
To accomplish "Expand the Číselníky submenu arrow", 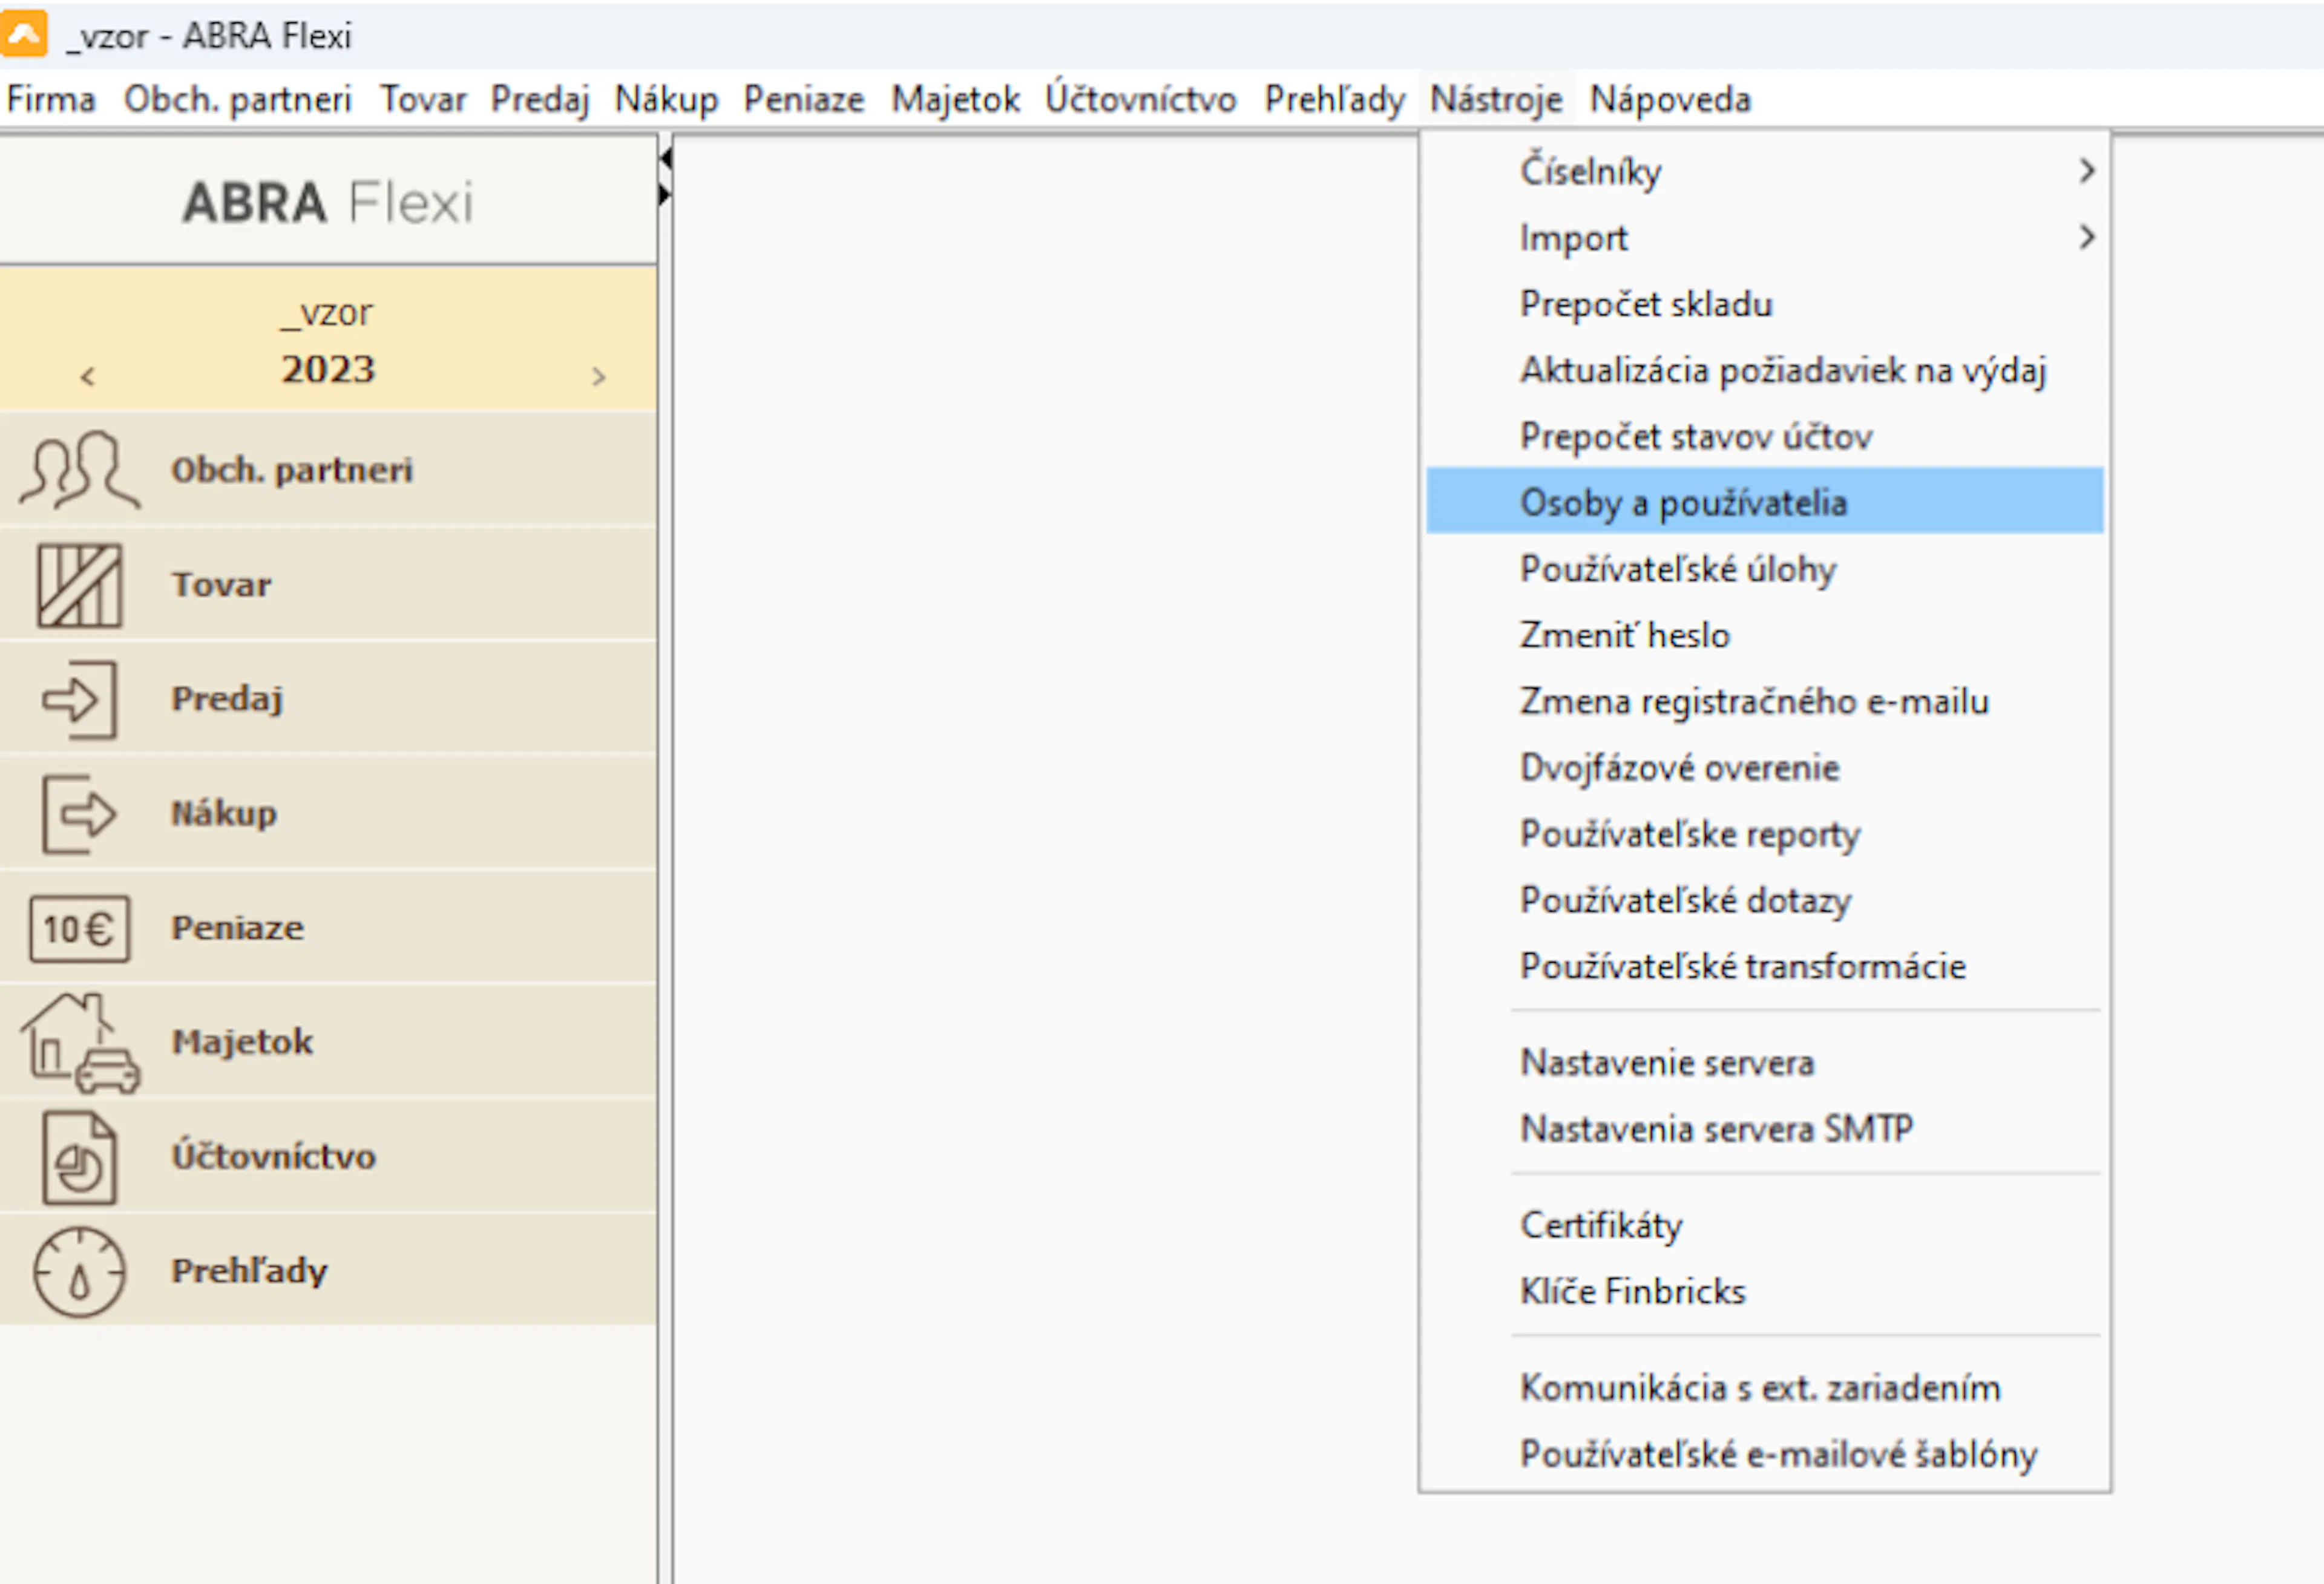I will 2086,171.
